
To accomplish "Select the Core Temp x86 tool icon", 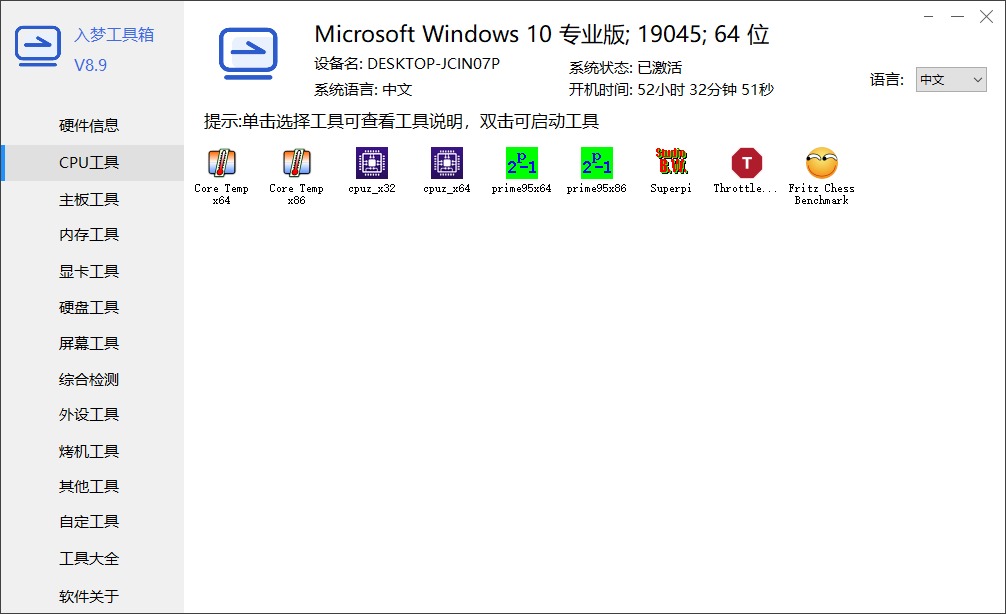I will coord(296,163).
